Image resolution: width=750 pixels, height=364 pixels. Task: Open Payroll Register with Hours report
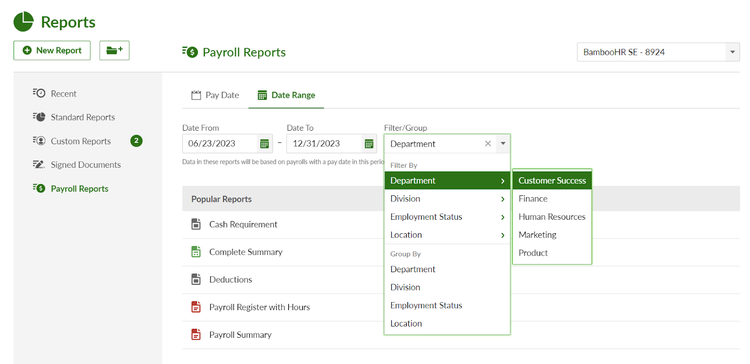259,307
